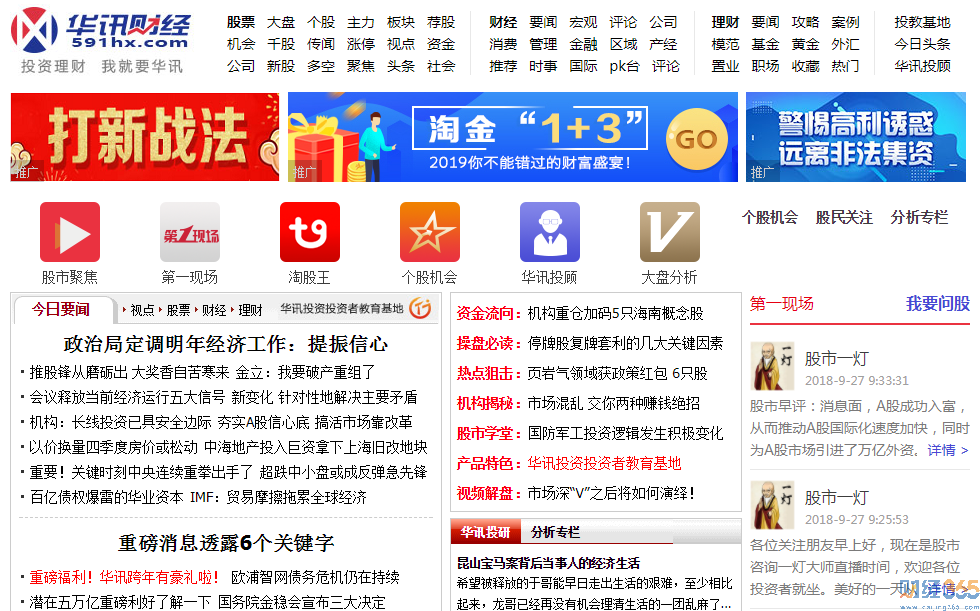Click GO button on 淘金 1+3 banner

(696, 139)
